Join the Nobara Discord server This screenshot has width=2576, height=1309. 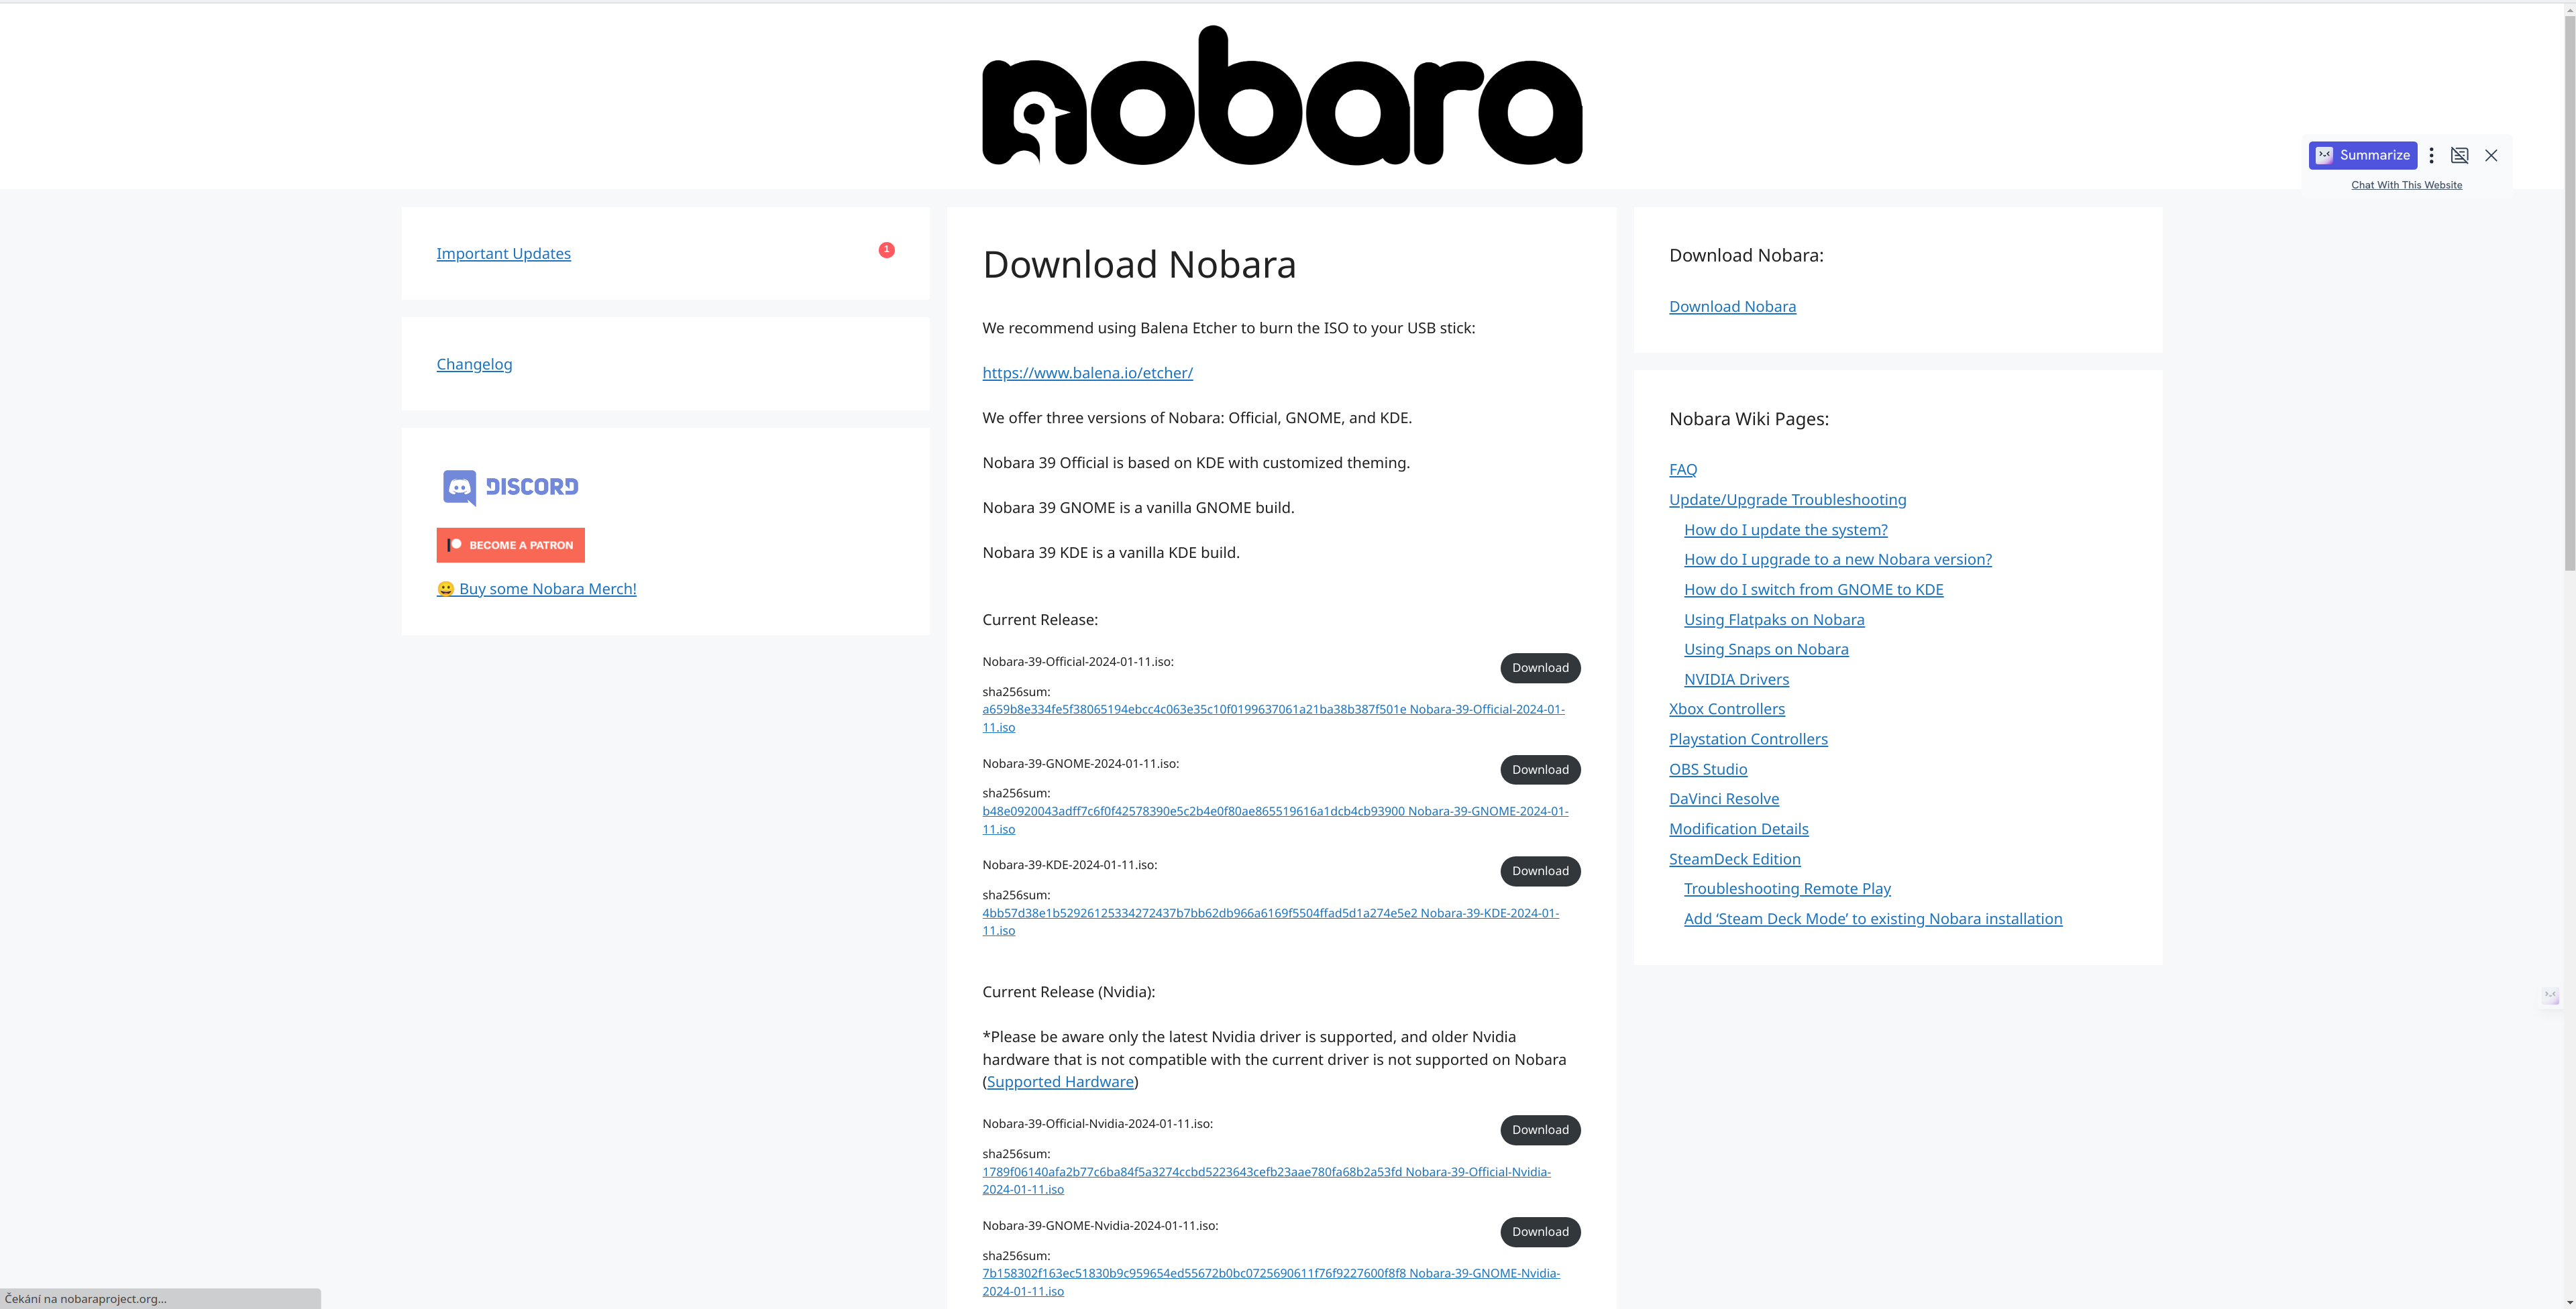[x=510, y=487]
